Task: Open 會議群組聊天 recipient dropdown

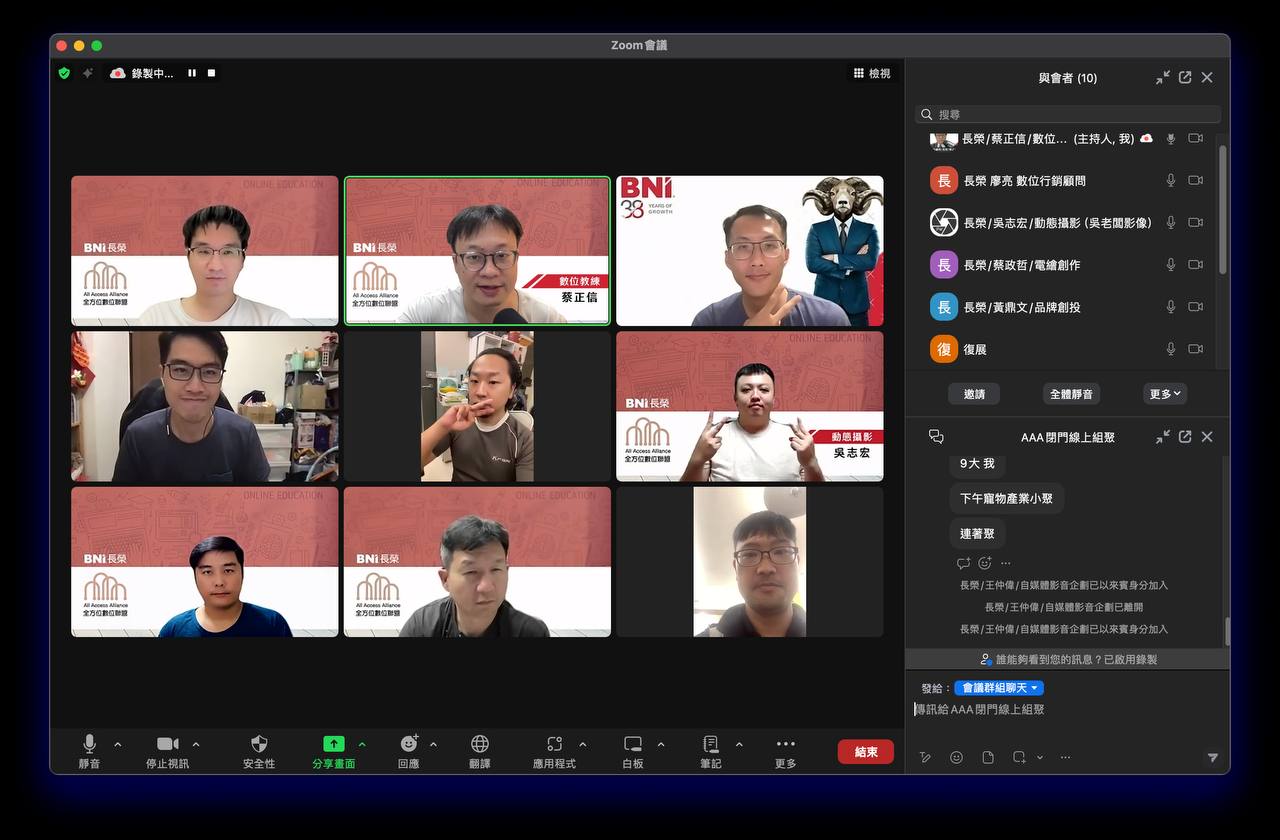Action: click(x=999, y=688)
